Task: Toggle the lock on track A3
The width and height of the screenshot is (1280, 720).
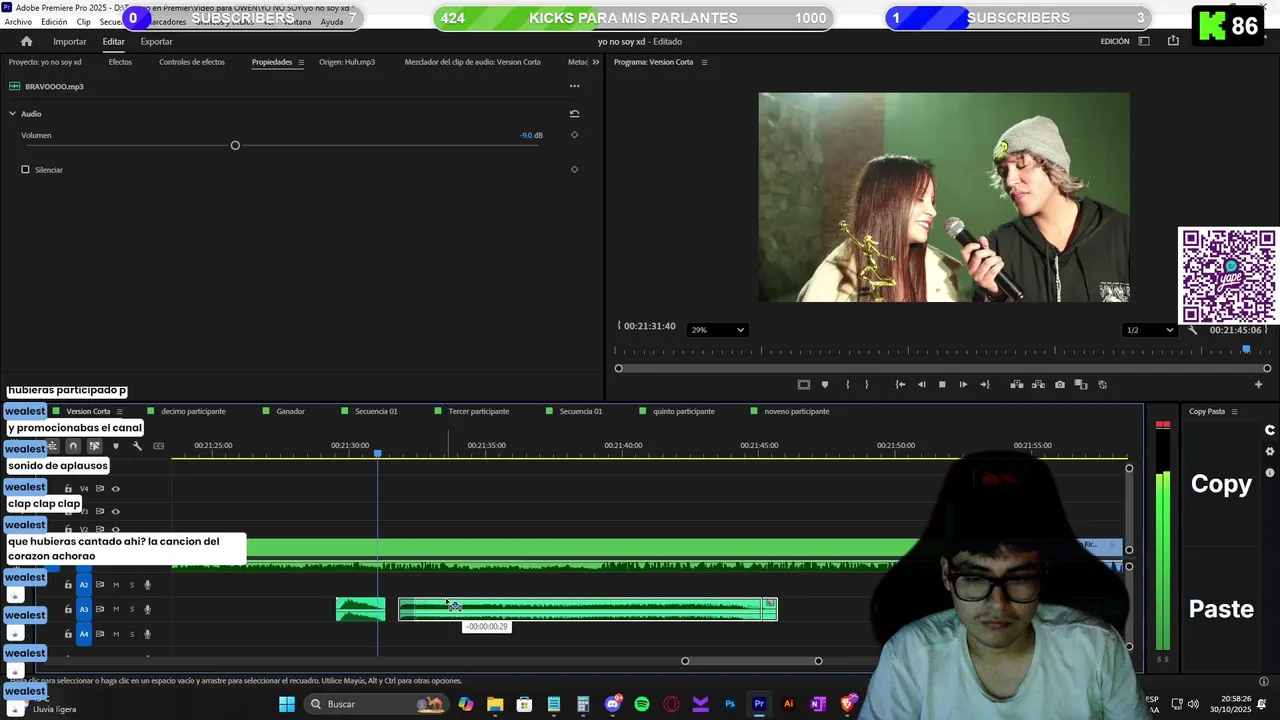Action: [68, 609]
